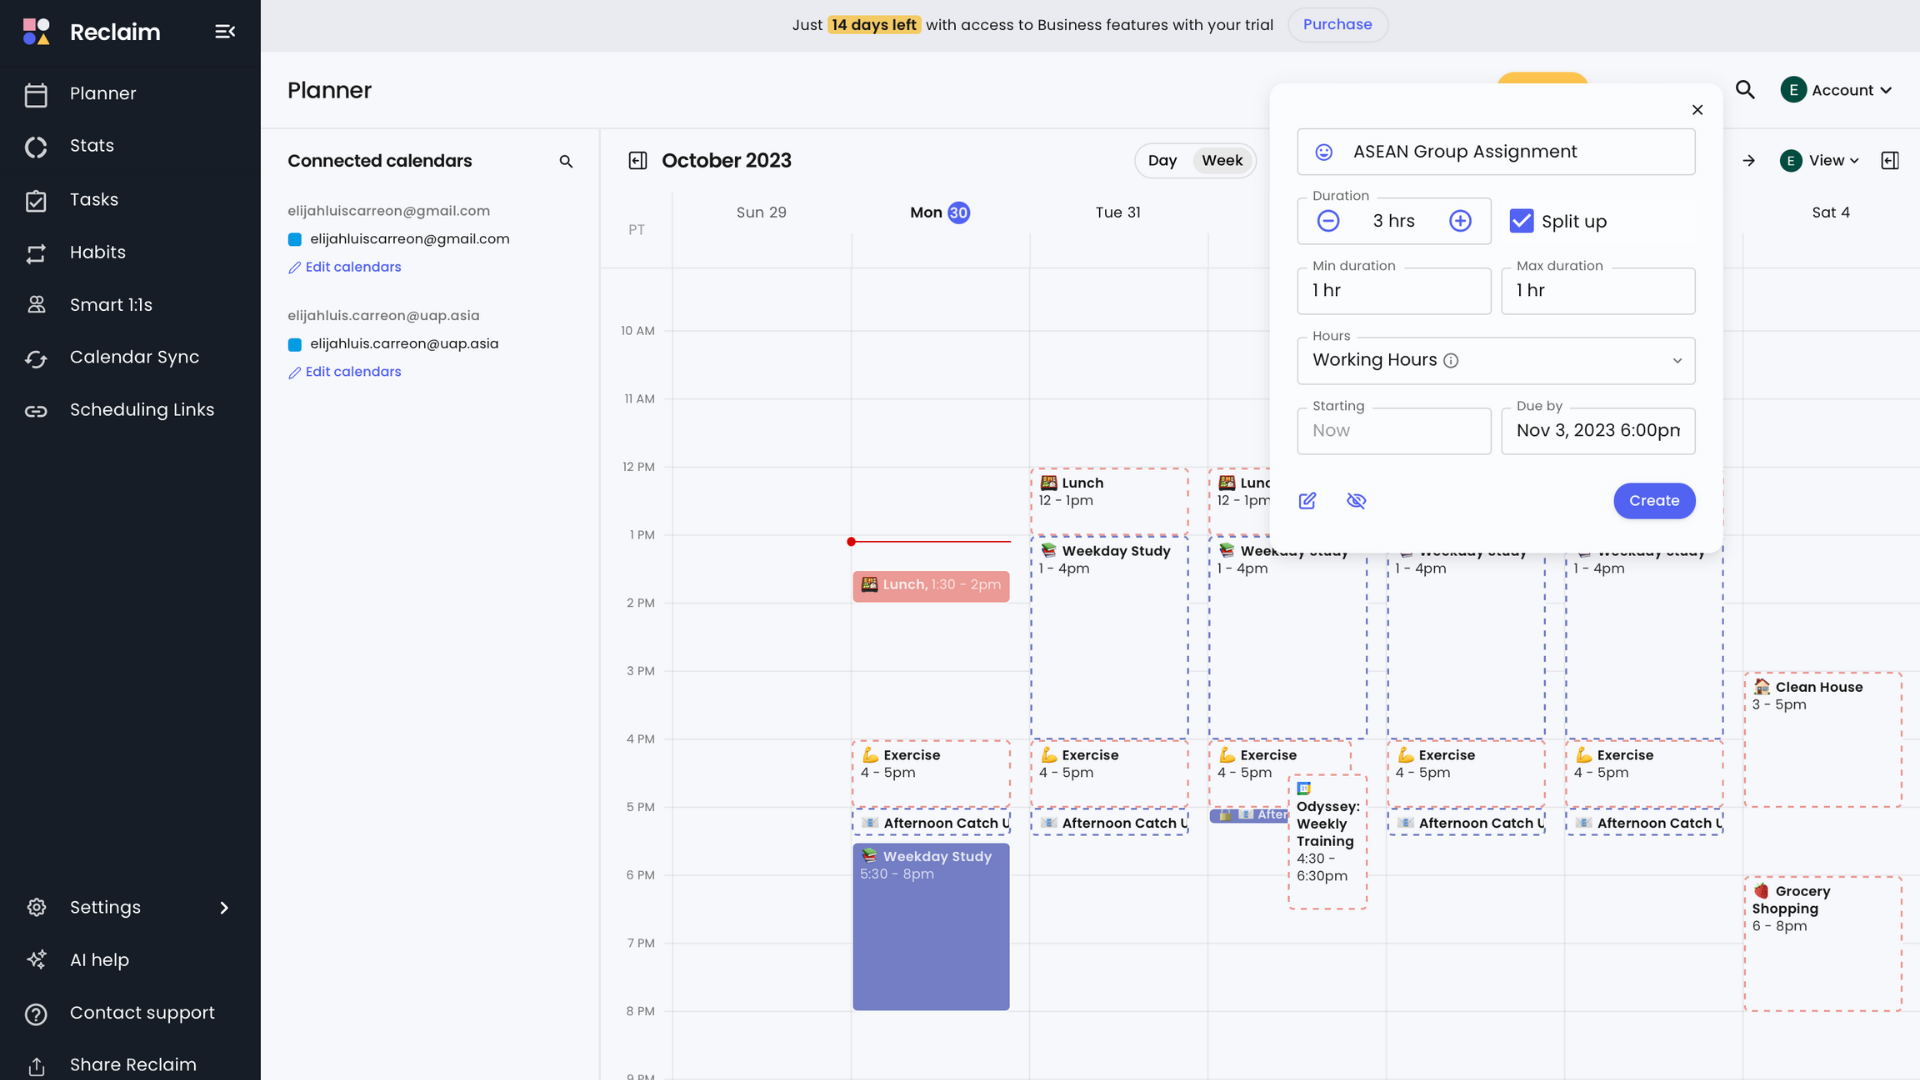
Task: Open the task edit pencil icon
Action: [1307, 501]
